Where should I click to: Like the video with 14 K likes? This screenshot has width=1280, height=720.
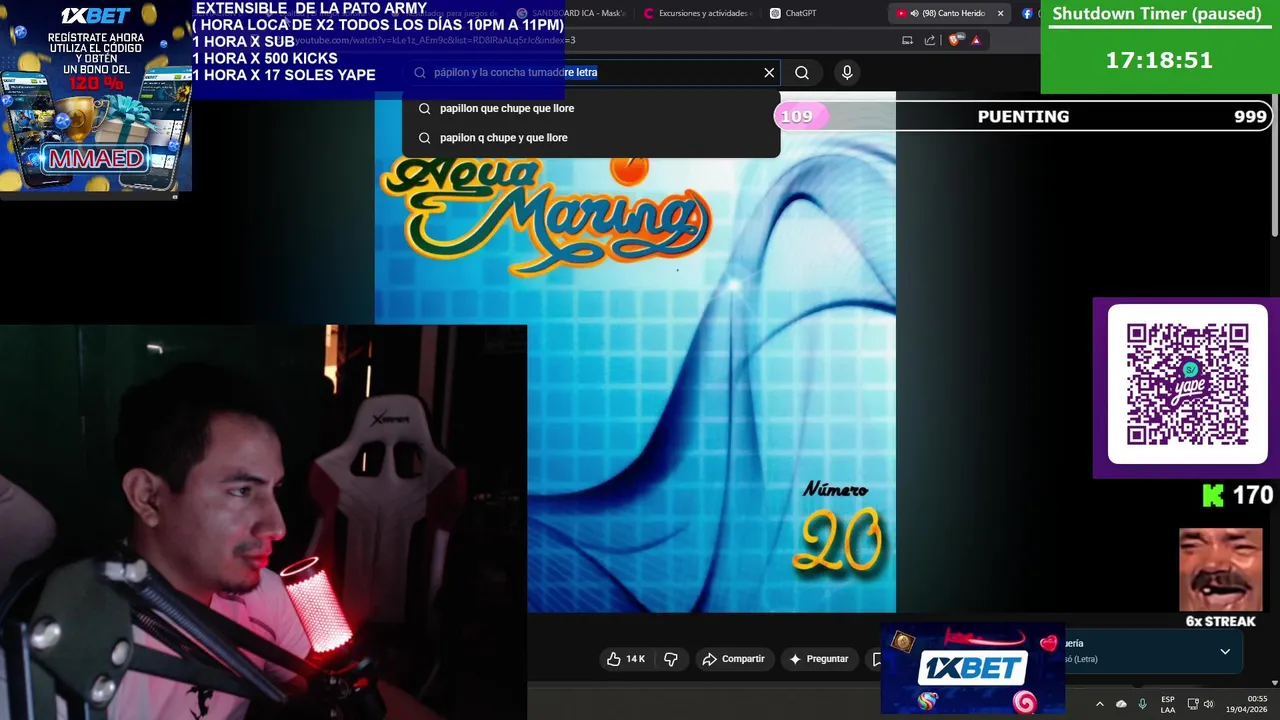[626, 659]
